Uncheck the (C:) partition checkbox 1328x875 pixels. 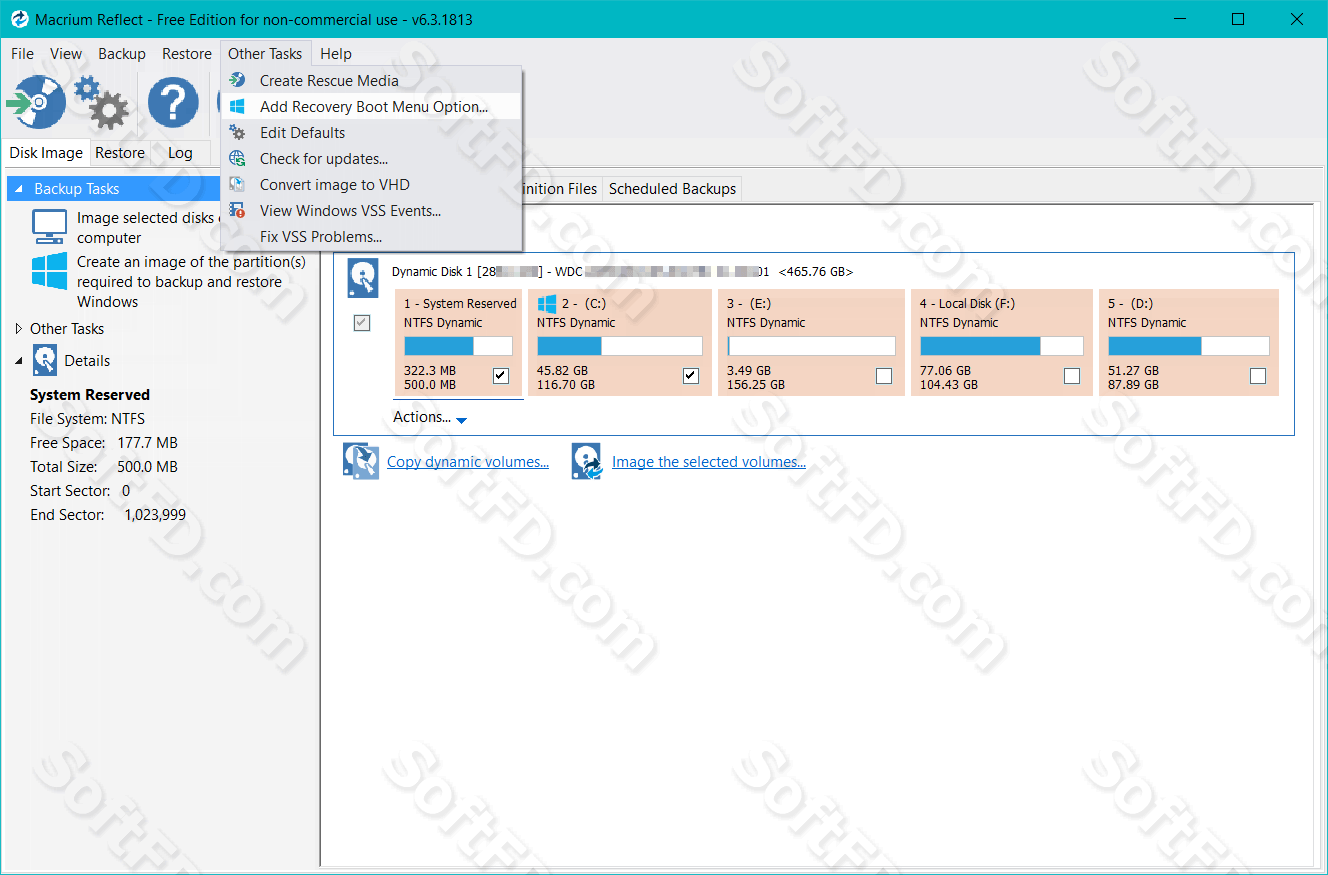(x=690, y=376)
